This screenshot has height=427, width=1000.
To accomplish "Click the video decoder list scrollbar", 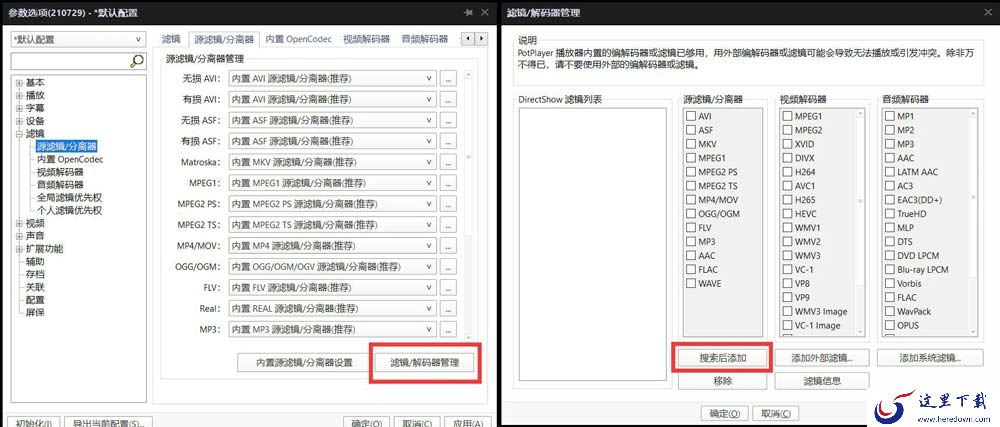I will [860, 221].
